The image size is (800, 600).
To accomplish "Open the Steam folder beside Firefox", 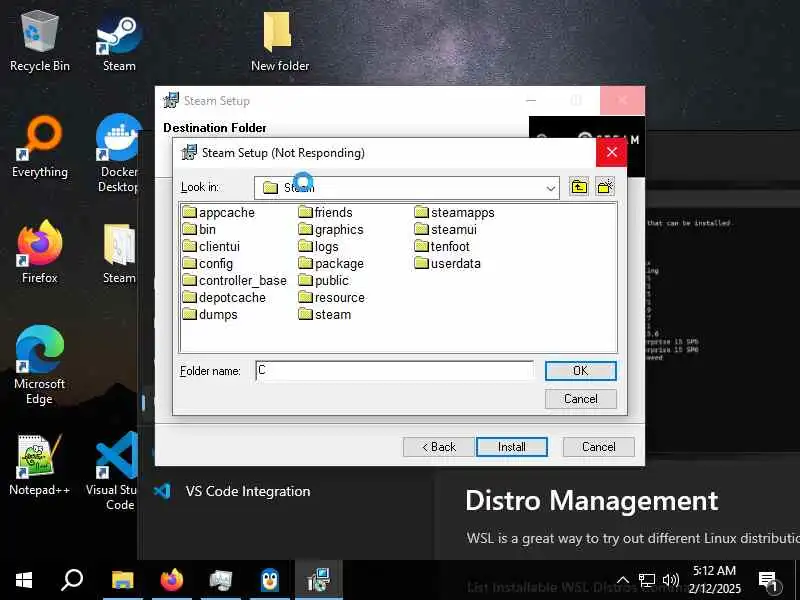I will (119, 254).
